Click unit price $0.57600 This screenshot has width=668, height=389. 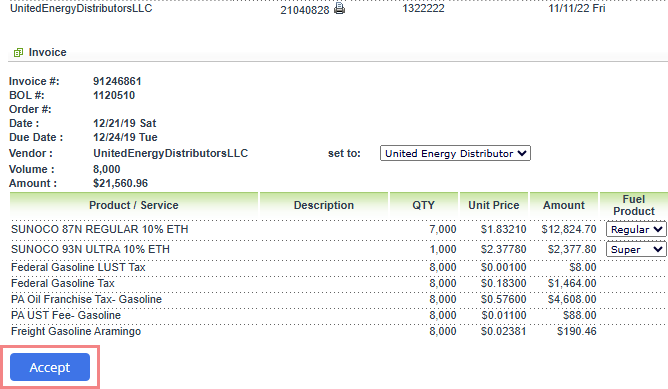click(x=504, y=299)
